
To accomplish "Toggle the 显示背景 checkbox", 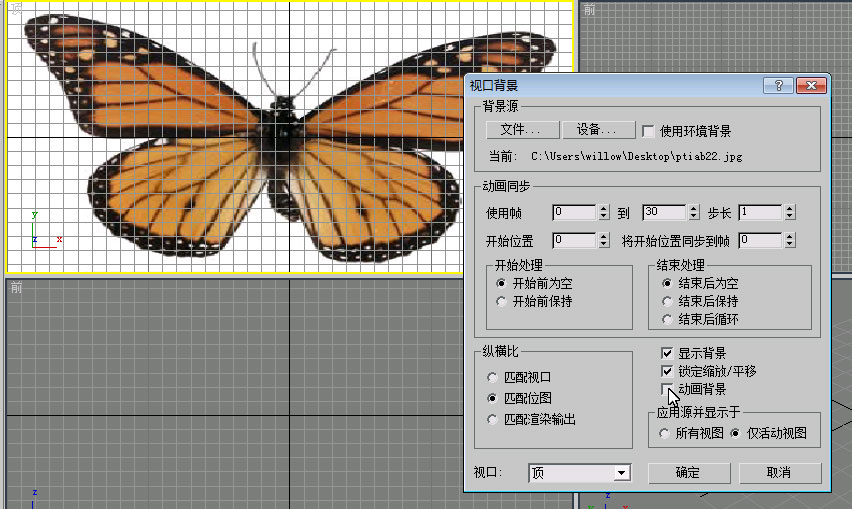I will coord(667,353).
